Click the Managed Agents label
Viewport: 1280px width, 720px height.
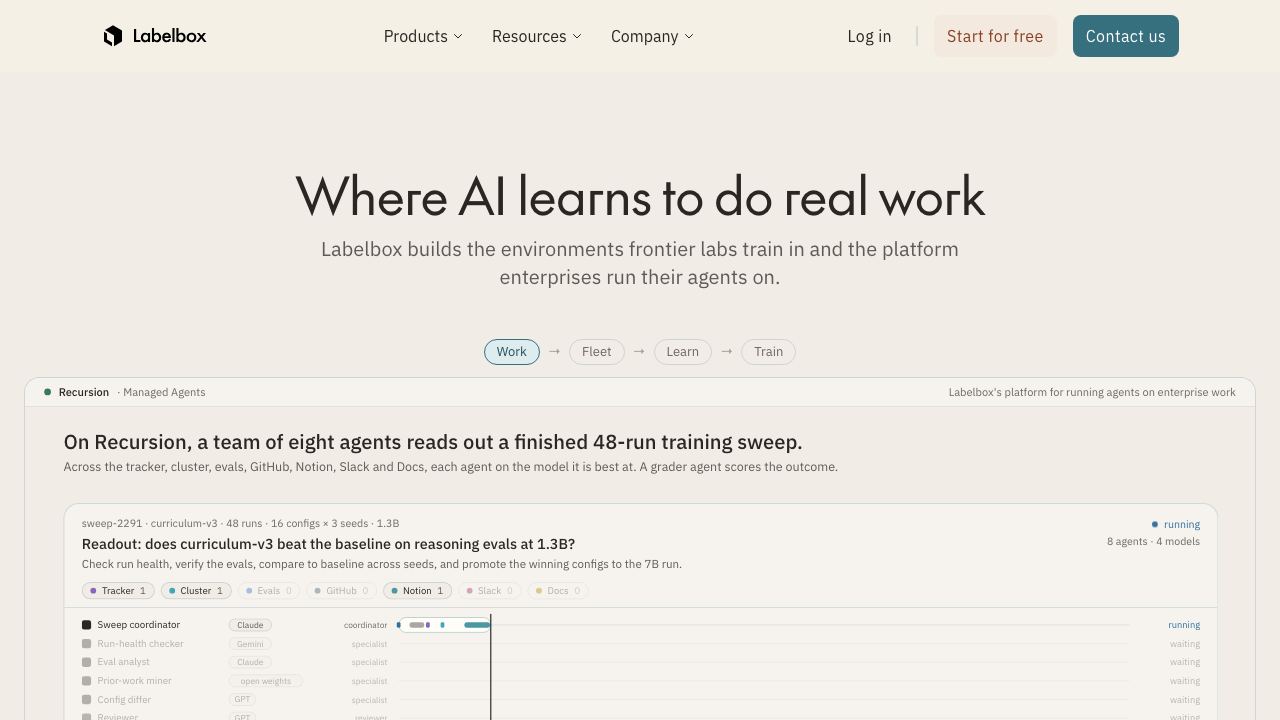point(164,392)
